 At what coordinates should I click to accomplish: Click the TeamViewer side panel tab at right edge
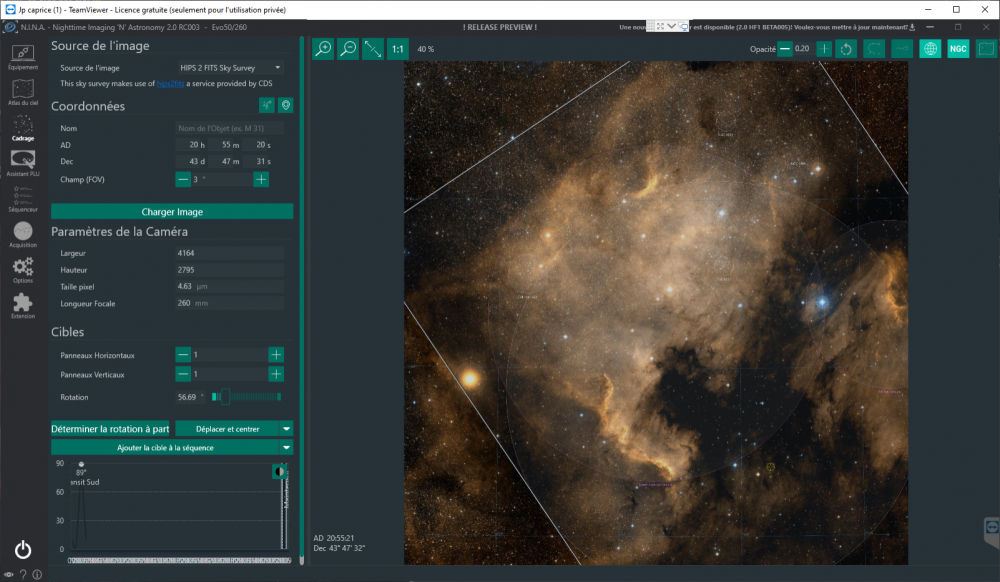coord(992,532)
